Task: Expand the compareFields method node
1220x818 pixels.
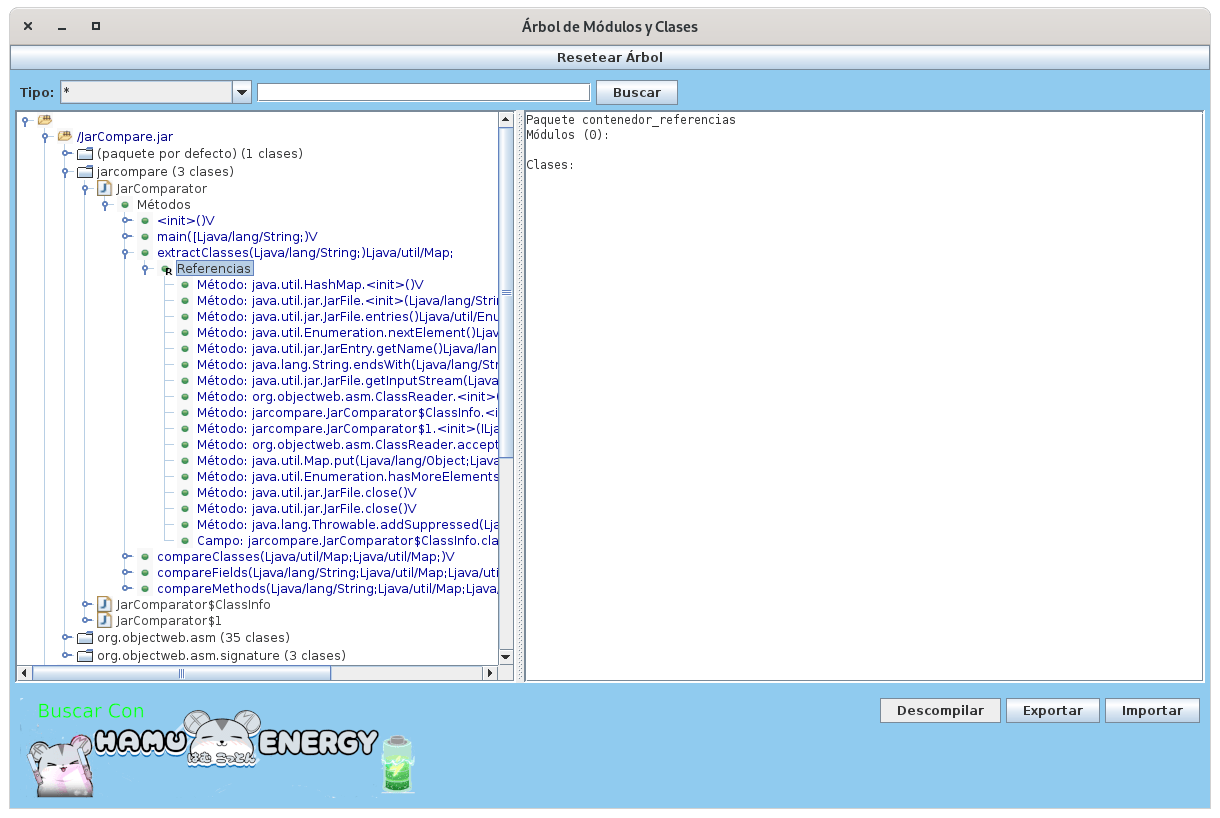Action: tap(126, 573)
